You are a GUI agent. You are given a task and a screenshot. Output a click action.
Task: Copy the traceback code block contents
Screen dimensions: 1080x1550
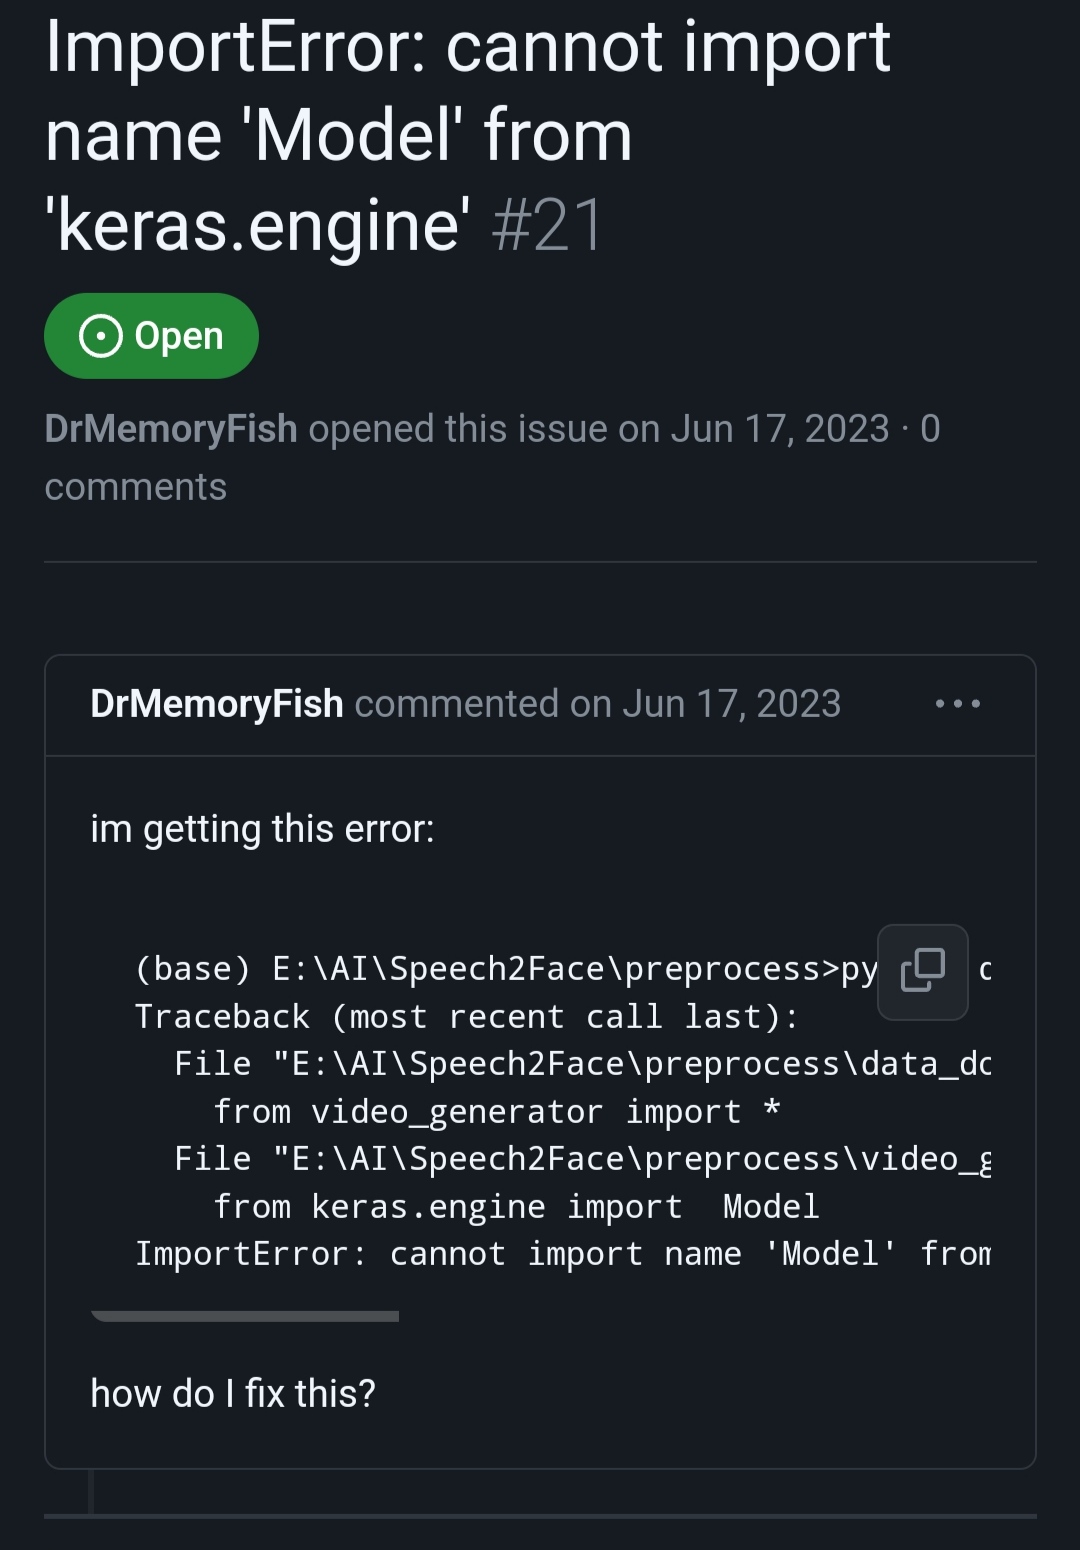[922, 971]
